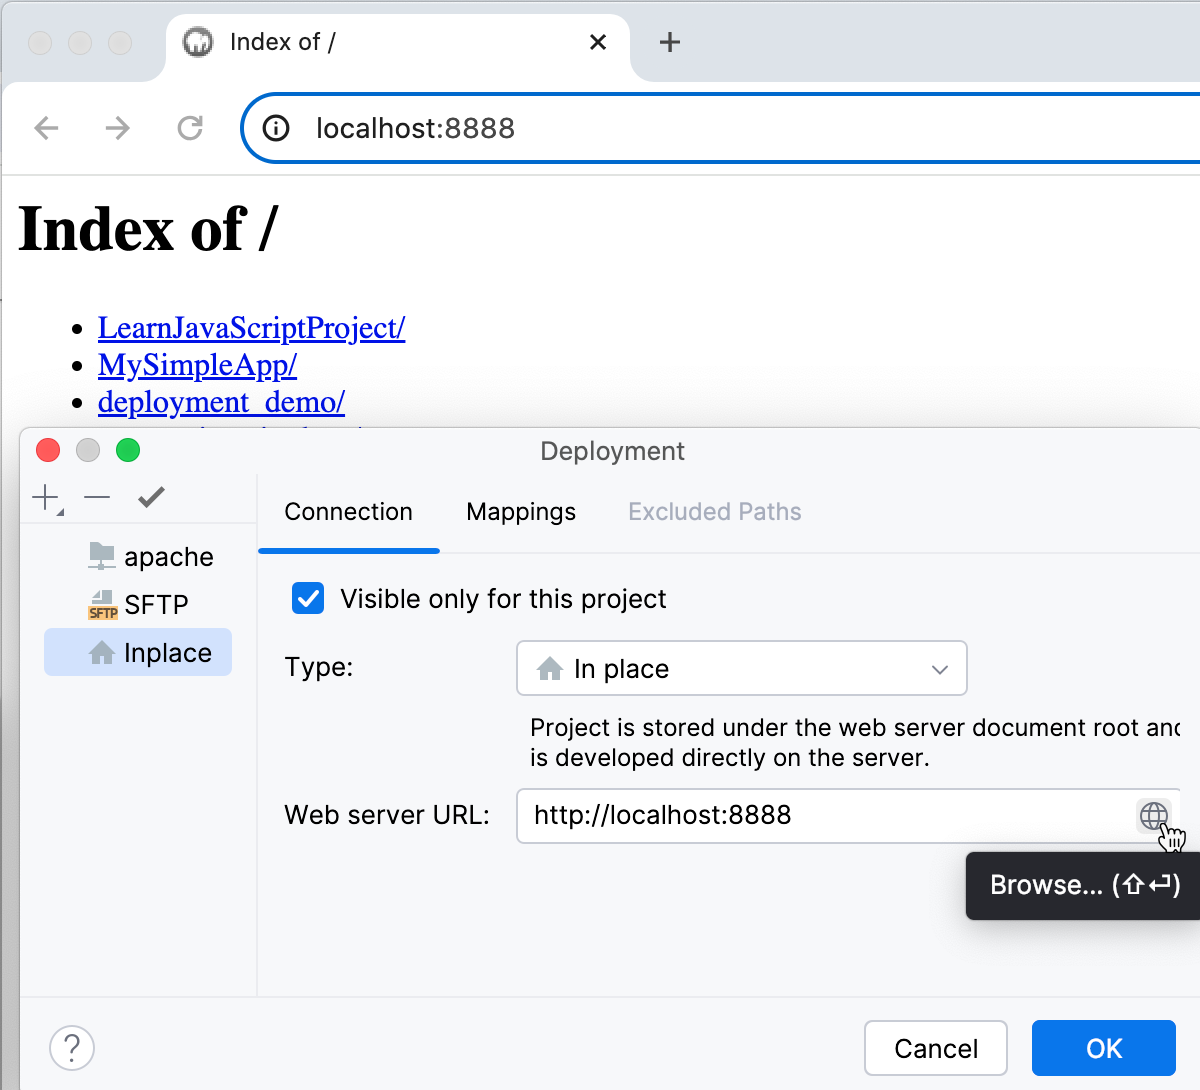
Task: Open the MySimpleApp directory link
Action: pyautogui.click(x=197, y=365)
